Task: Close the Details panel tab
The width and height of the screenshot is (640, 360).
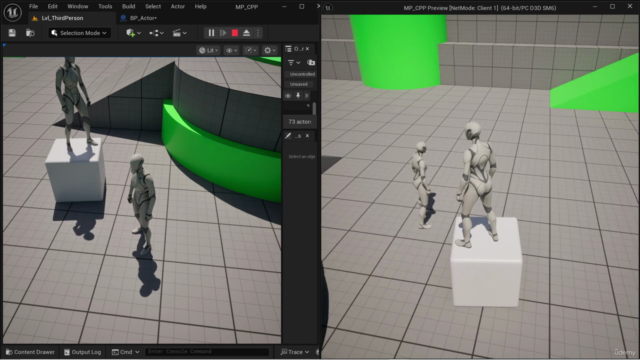Action: click(x=307, y=136)
